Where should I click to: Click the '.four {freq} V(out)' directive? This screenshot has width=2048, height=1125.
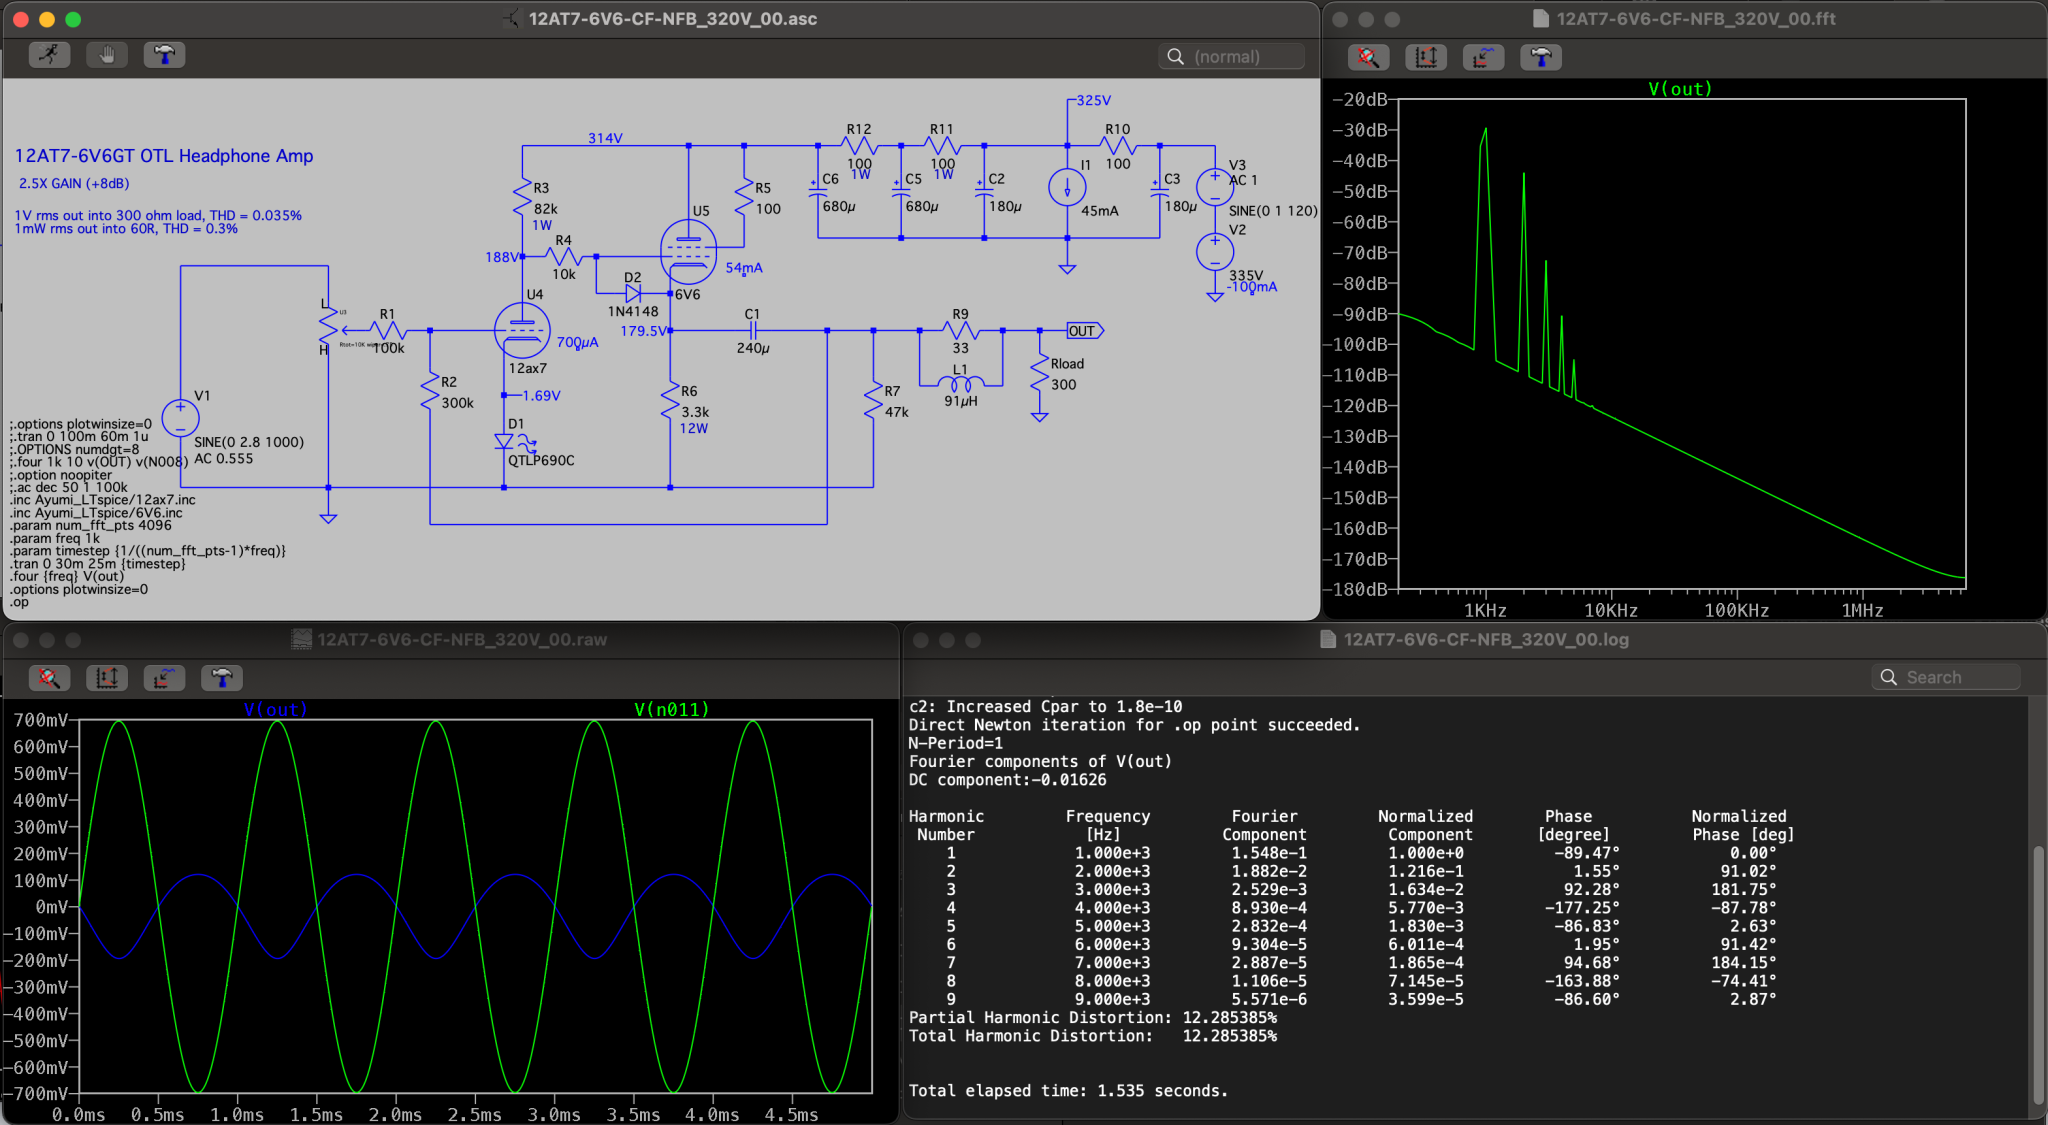click(67, 576)
